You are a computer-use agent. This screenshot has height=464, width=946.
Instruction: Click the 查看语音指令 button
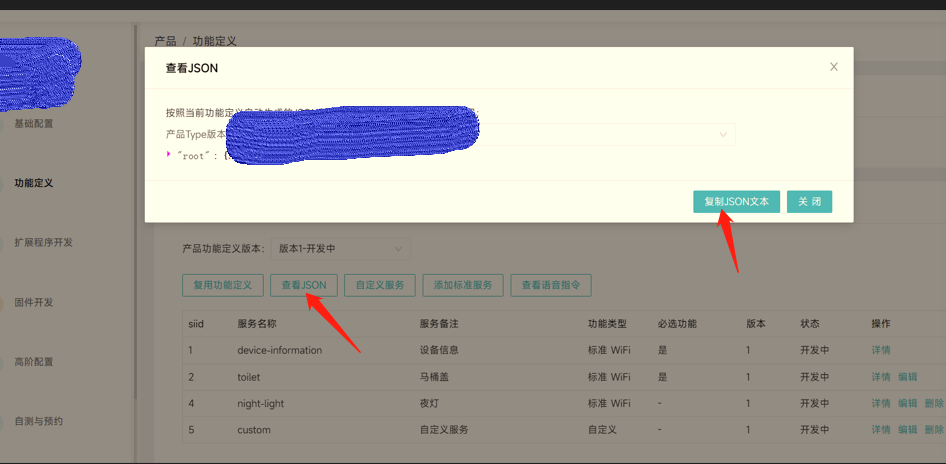(551, 285)
